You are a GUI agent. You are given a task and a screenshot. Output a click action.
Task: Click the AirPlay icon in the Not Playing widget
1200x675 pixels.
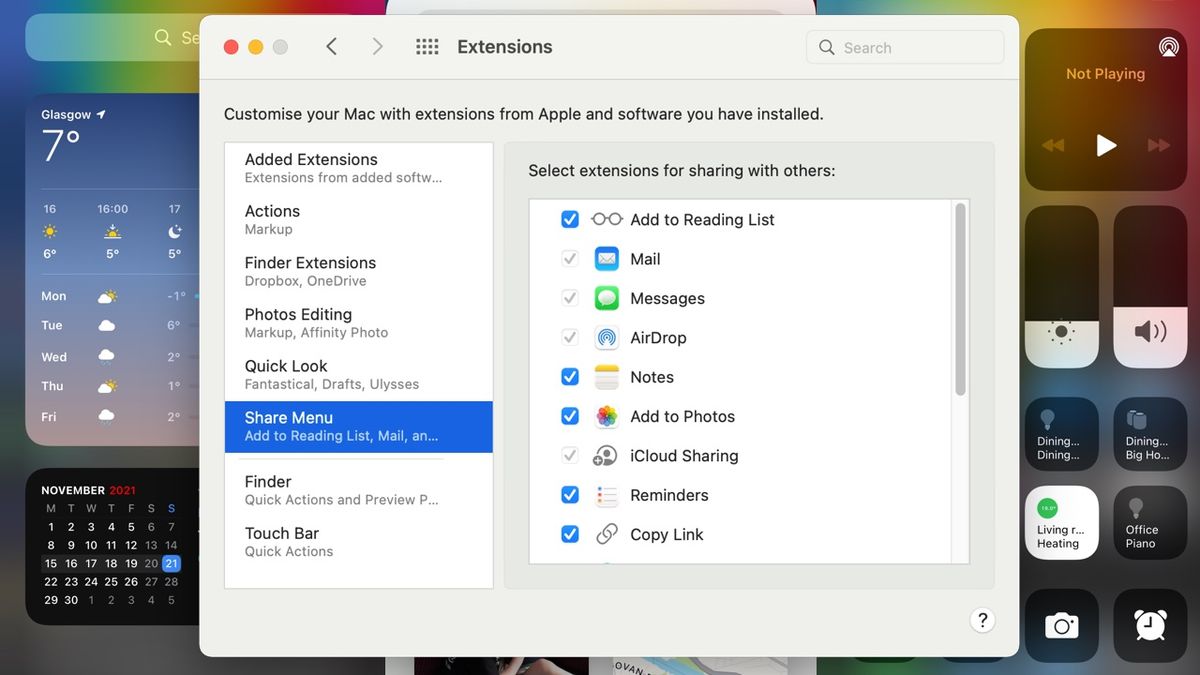(x=1169, y=46)
